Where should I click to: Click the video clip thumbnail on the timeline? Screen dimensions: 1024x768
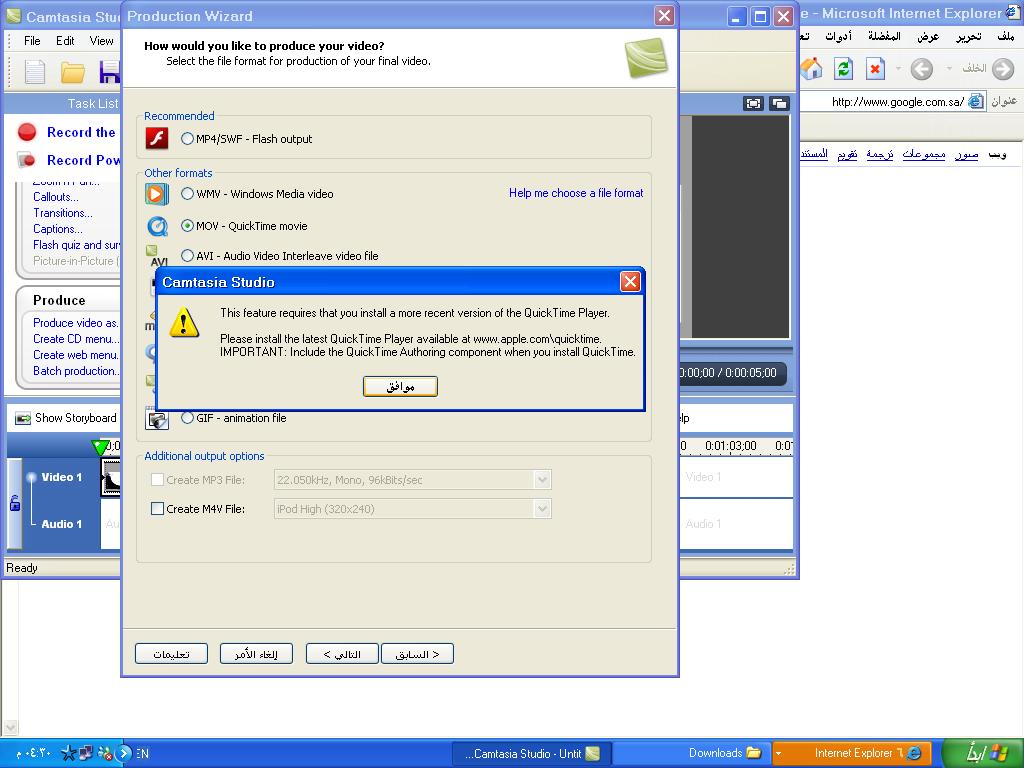click(x=111, y=477)
